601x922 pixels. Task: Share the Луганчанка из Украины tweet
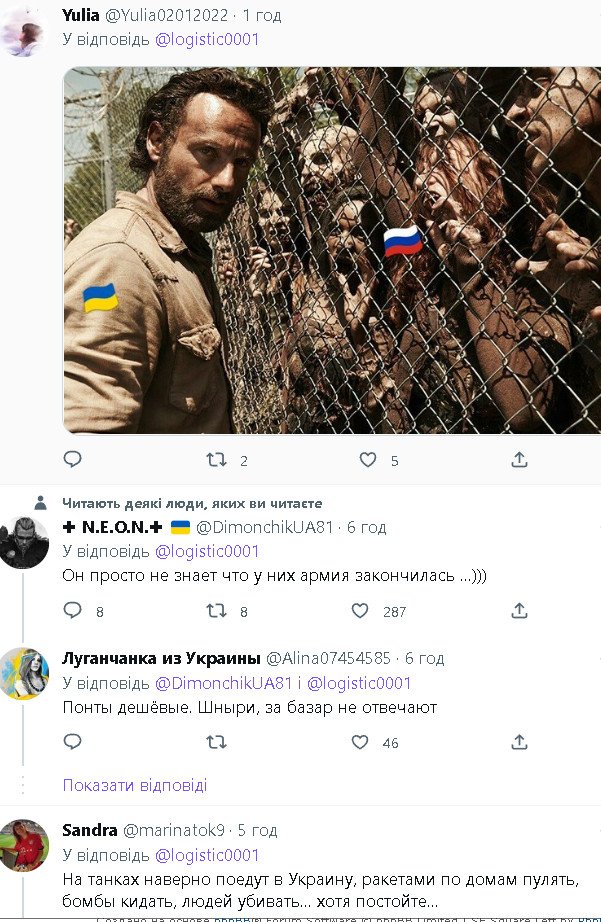coord(519,741)
